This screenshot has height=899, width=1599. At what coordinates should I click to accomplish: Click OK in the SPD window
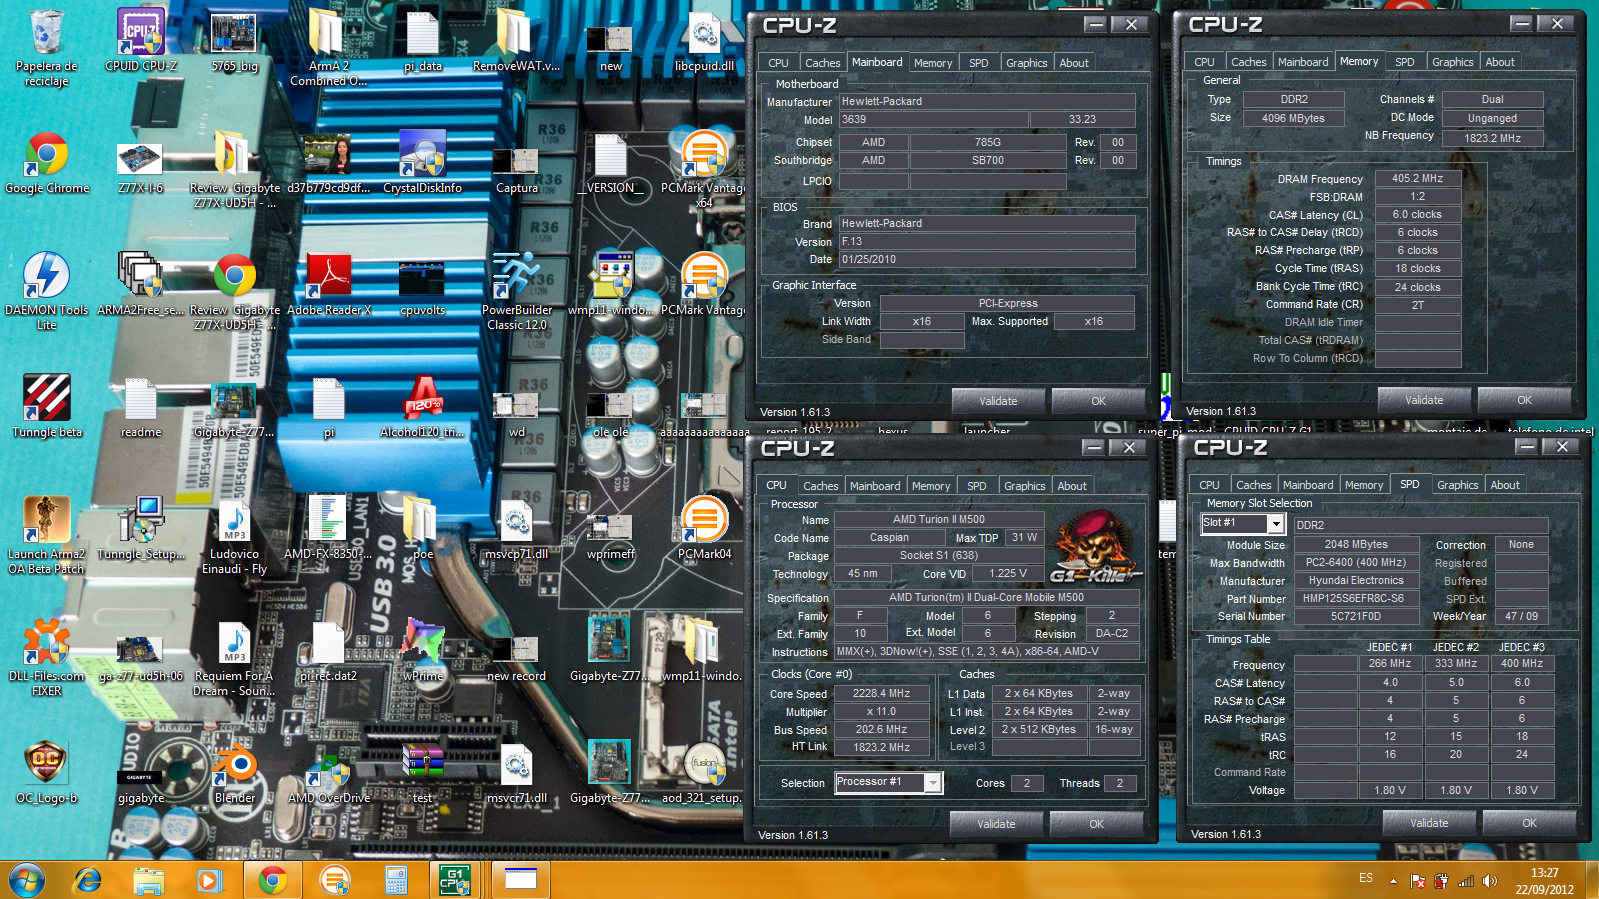point(1529,823)
